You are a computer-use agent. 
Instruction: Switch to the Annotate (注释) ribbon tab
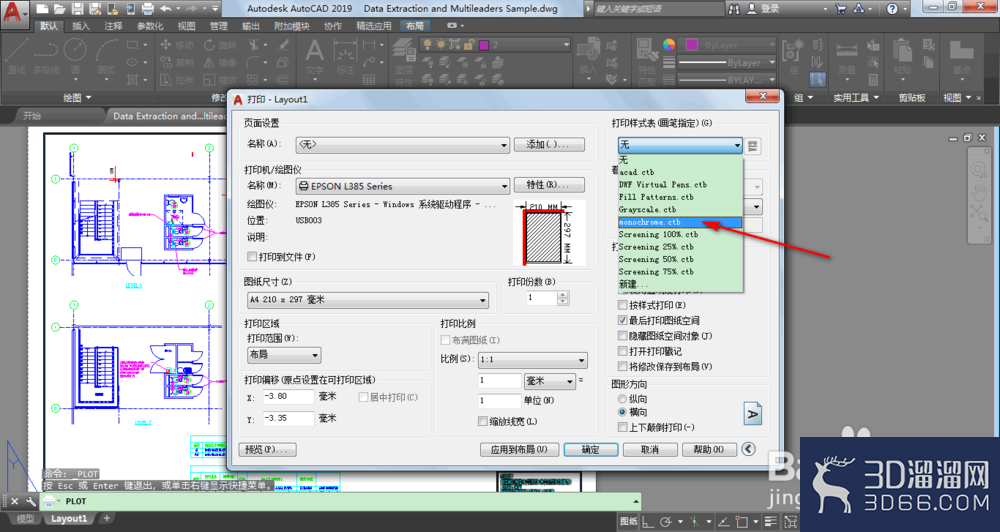pos(114,26)
